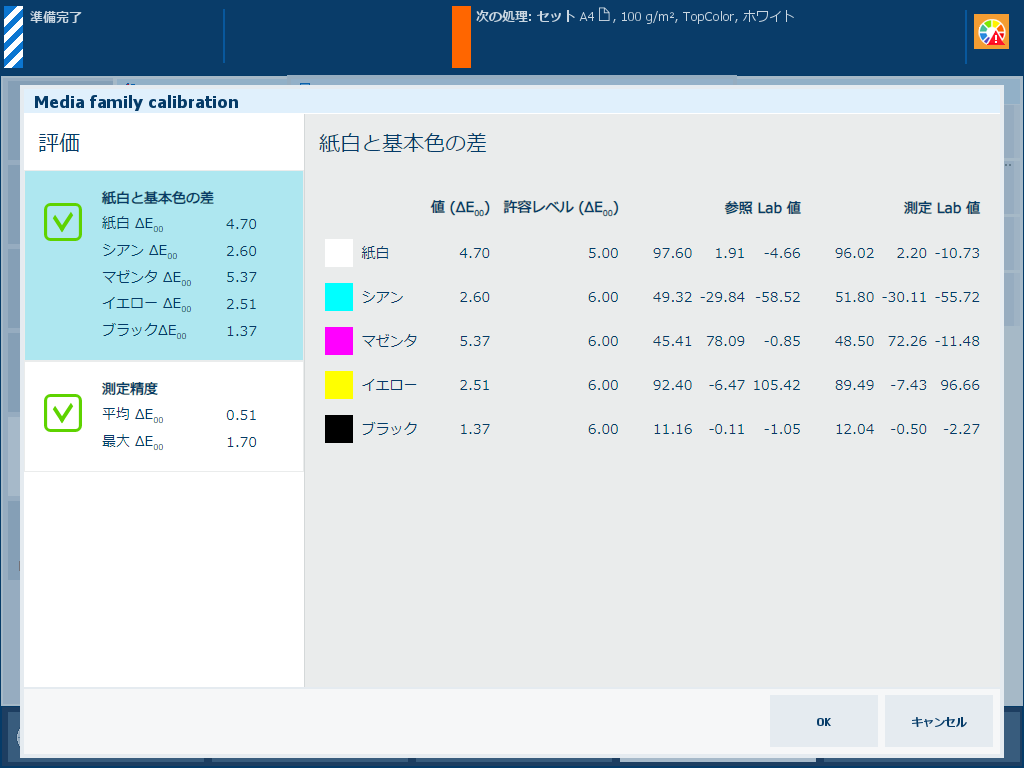Viewport: 1024px width, 768px height.
Task: Click the 評価 heading
Action: (59, 143)
